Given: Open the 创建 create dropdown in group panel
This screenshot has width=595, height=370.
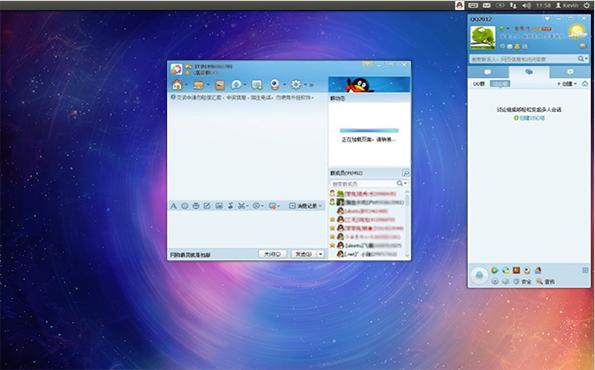Looking at the screenshot, I should point(567,83).
